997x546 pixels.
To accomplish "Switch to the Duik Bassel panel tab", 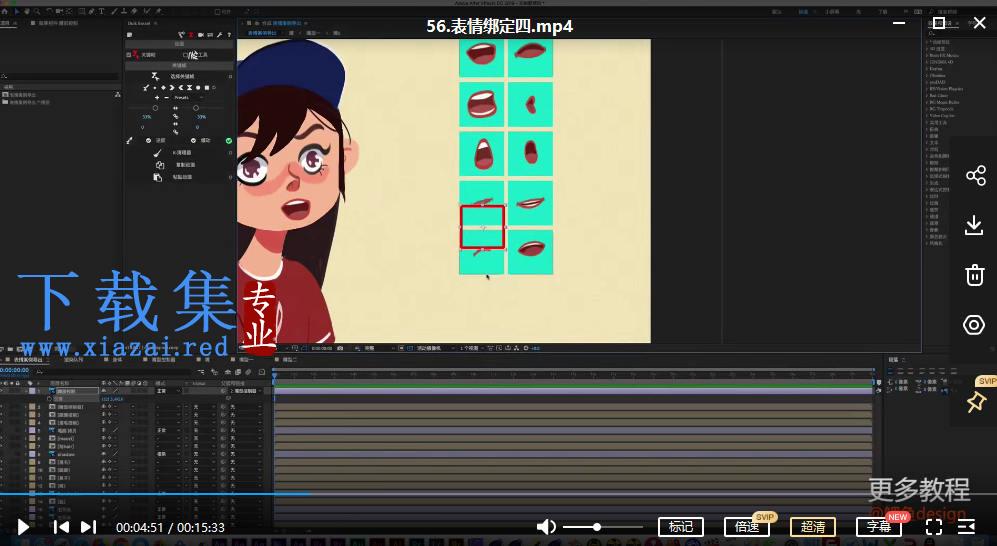I will pyautogui.click(x=139, y=24).
